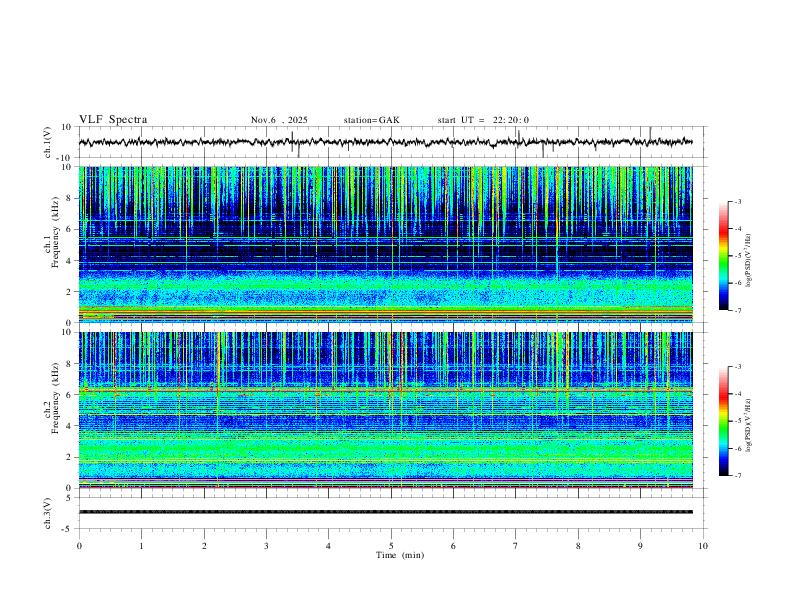Click time axis tick label "6"
Screen dimensions: 792x612
[453, 546]
